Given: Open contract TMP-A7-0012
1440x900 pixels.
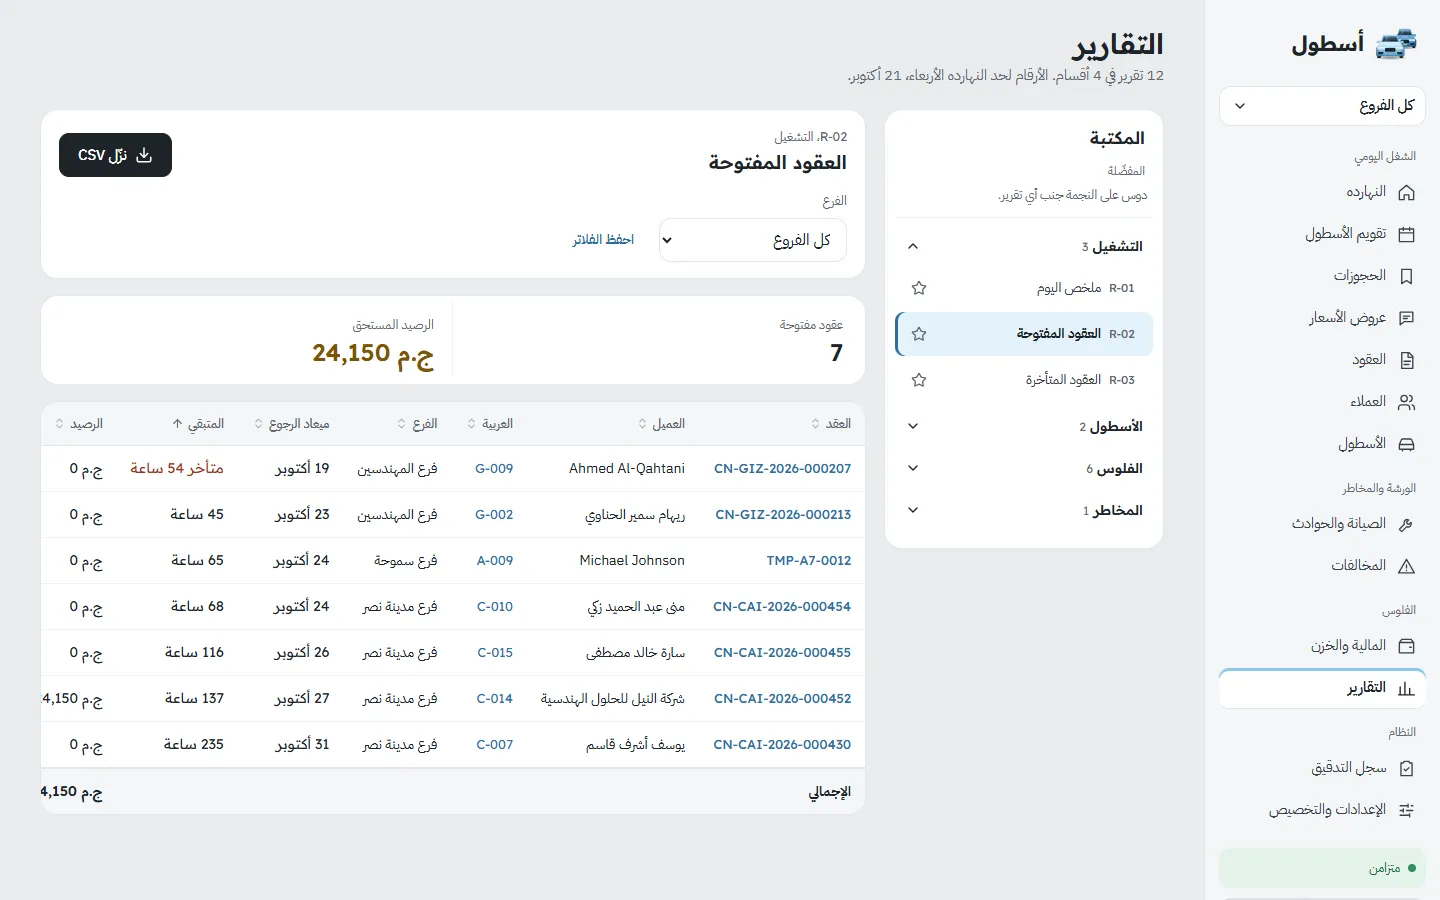Looking at the screenshot, I should pyautogui.click(x=808, y=560).
